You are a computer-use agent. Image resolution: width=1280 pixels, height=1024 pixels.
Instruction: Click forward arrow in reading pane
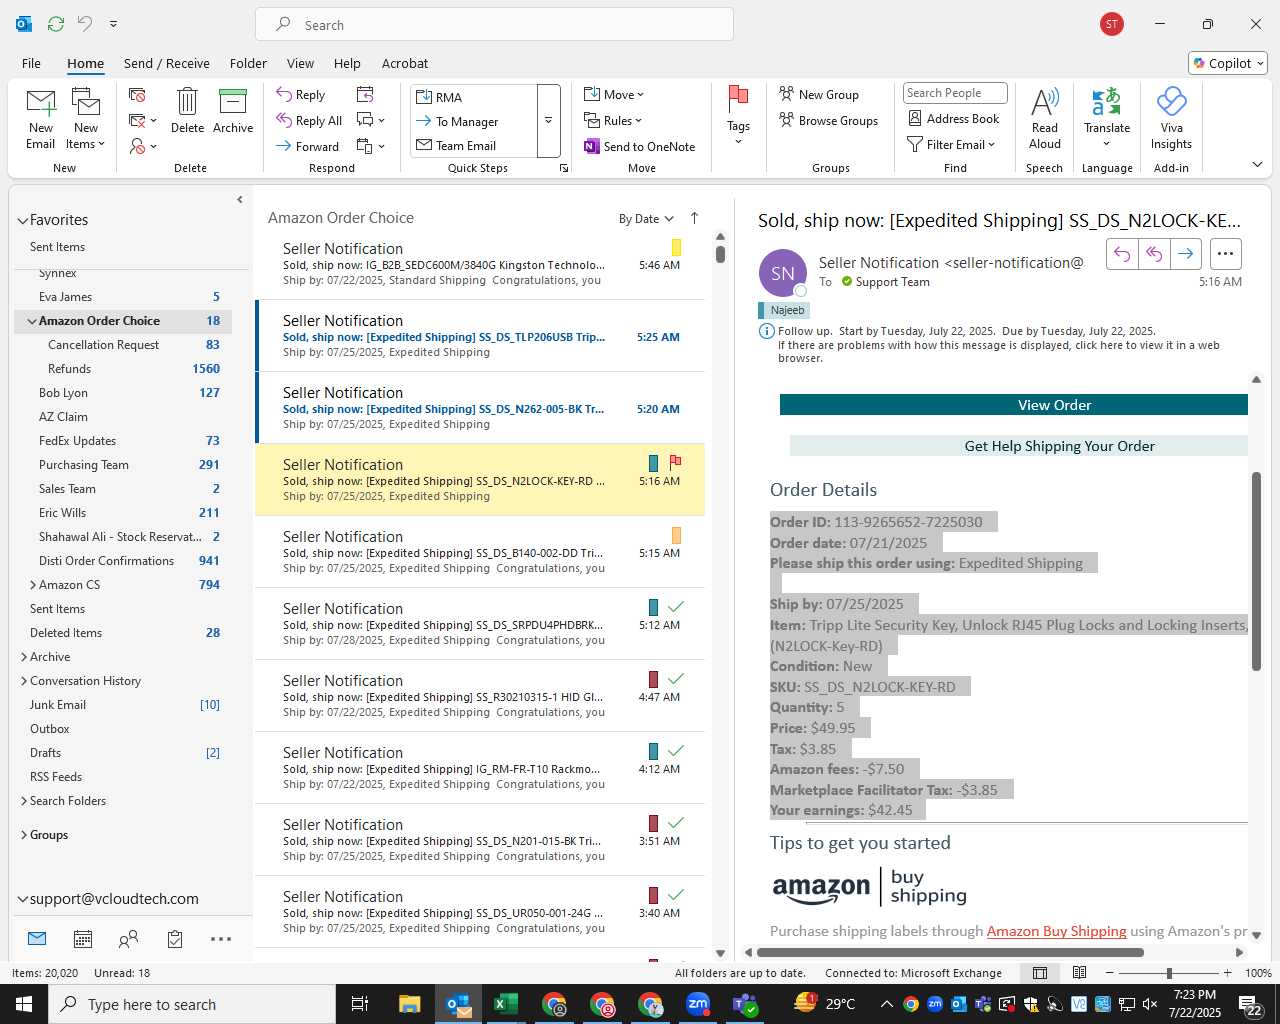1186,254
